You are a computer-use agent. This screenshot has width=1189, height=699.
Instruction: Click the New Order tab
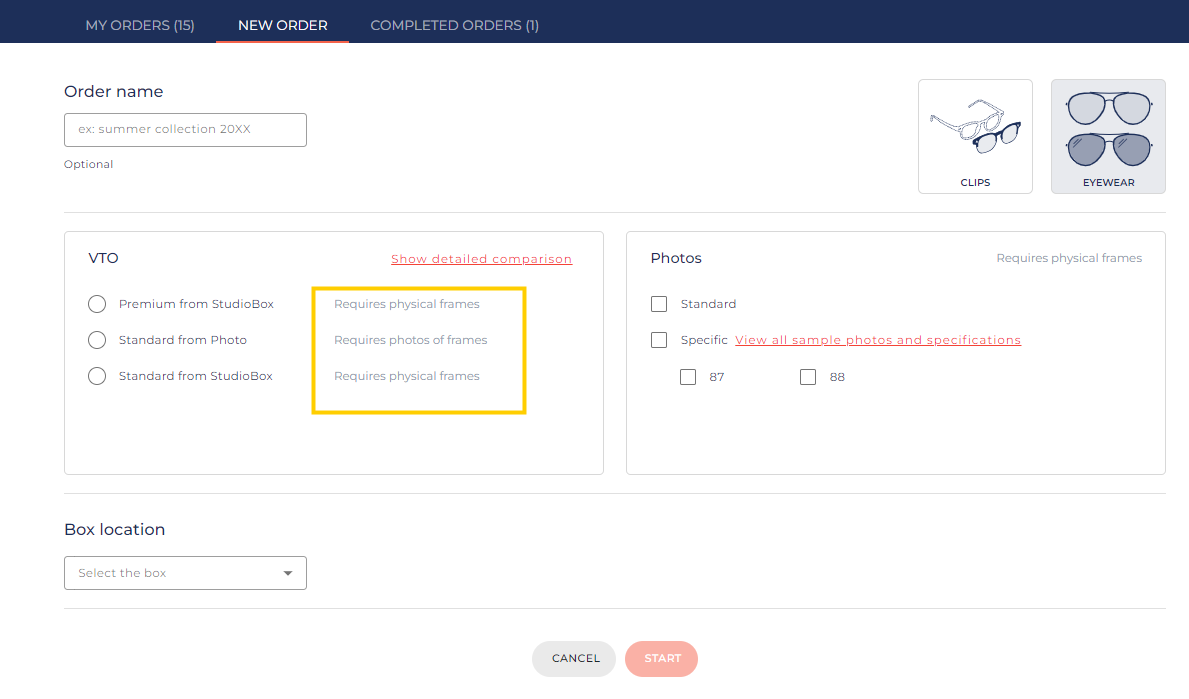tap(282, 25)
